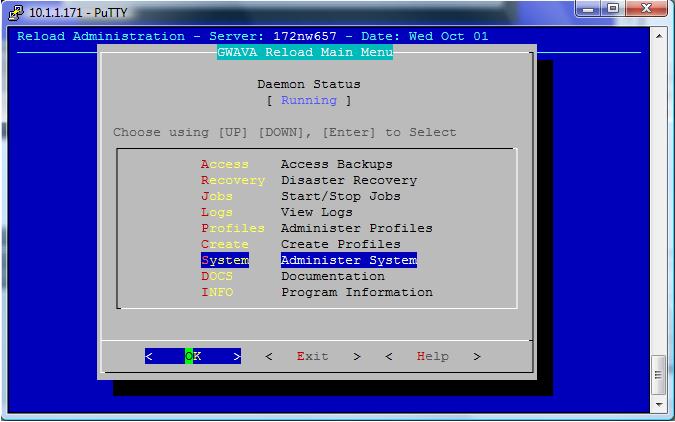Click the 'Disaster Recovery' description
Image resolution: width=675 pixels, height=422 pixels.
(349, 180)
